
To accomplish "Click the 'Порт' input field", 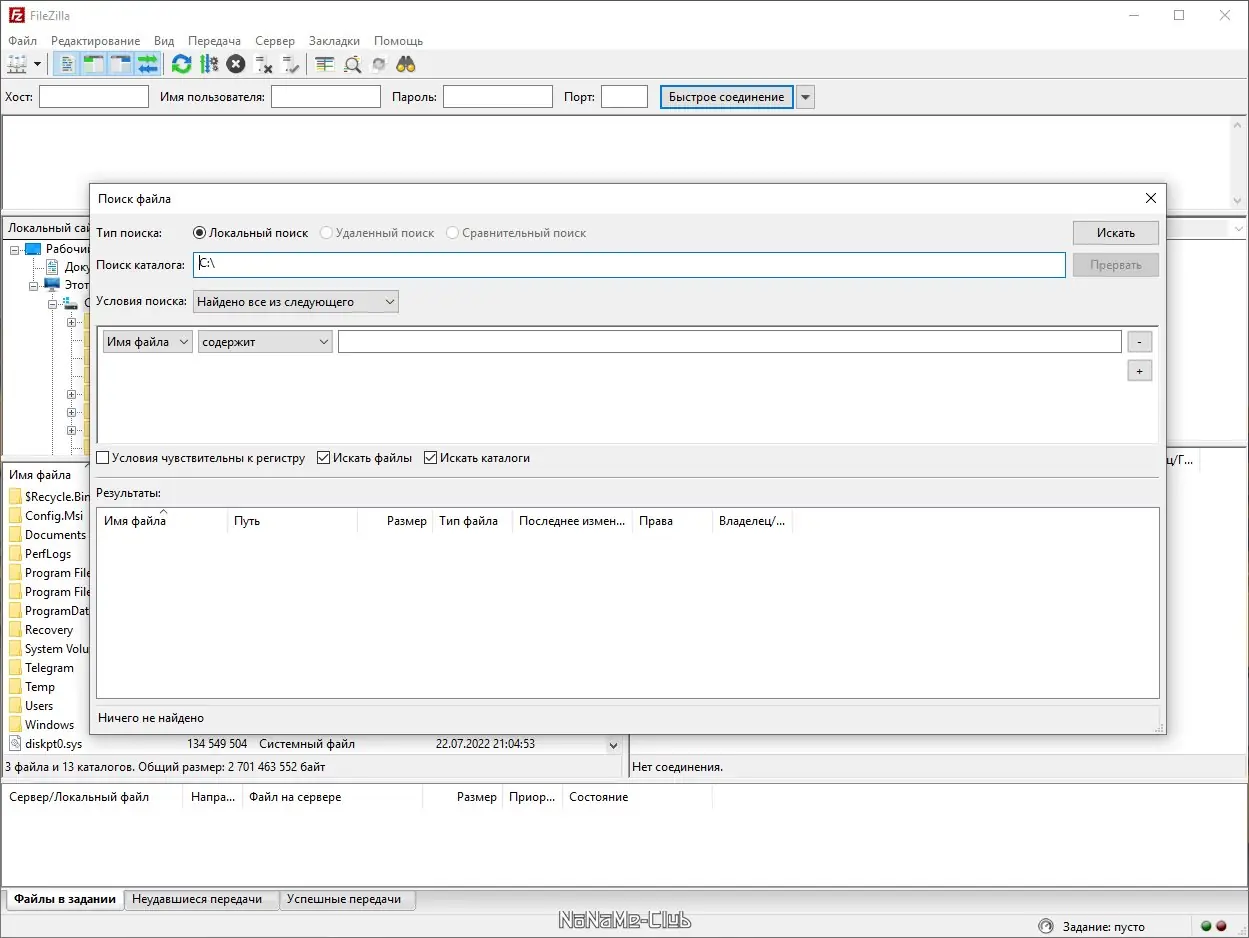I will click(624, 97).
